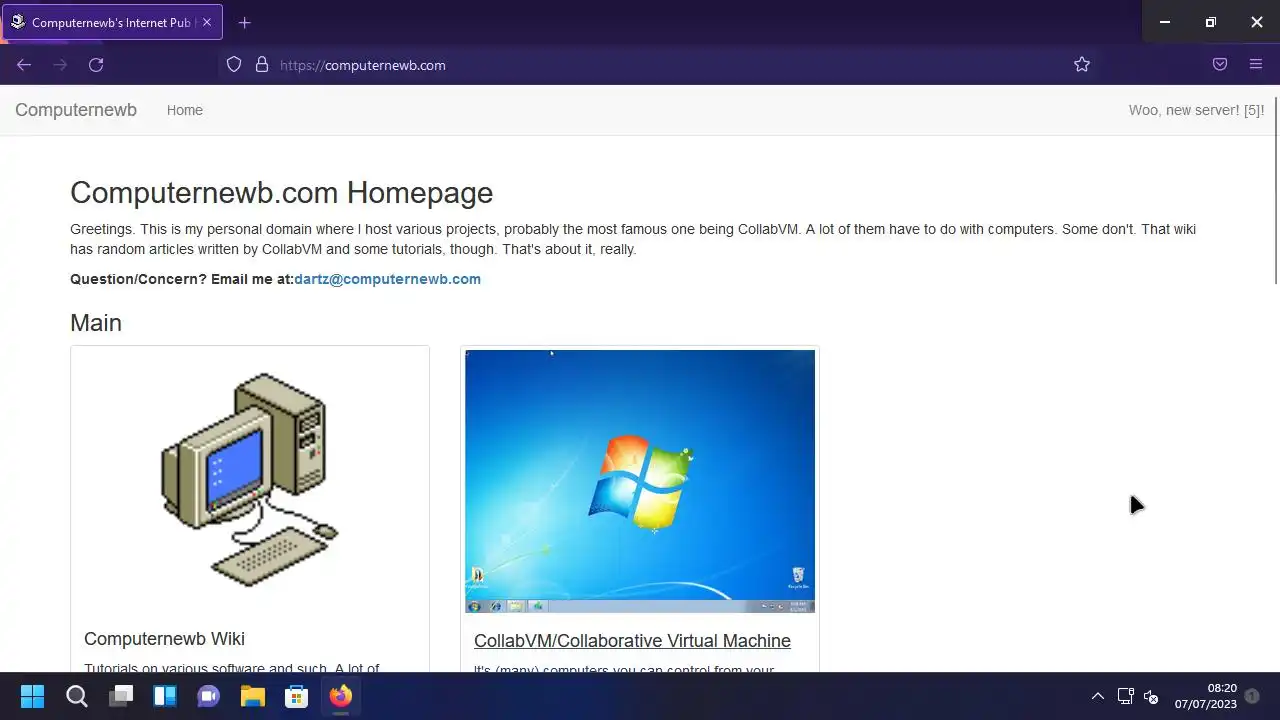Reload the page with the refresh icon
Viewport: 1280px width, 720px height.
(x=96, y=65)
